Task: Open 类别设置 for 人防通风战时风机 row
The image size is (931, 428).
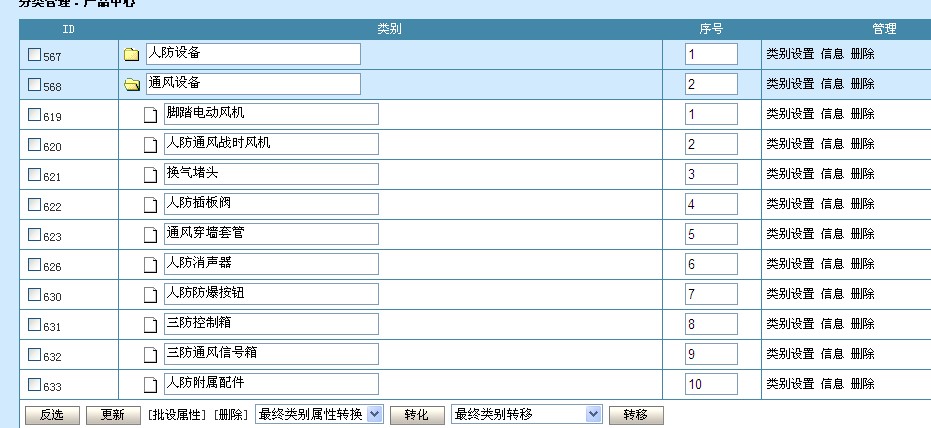Action: [x=790, y=144]
